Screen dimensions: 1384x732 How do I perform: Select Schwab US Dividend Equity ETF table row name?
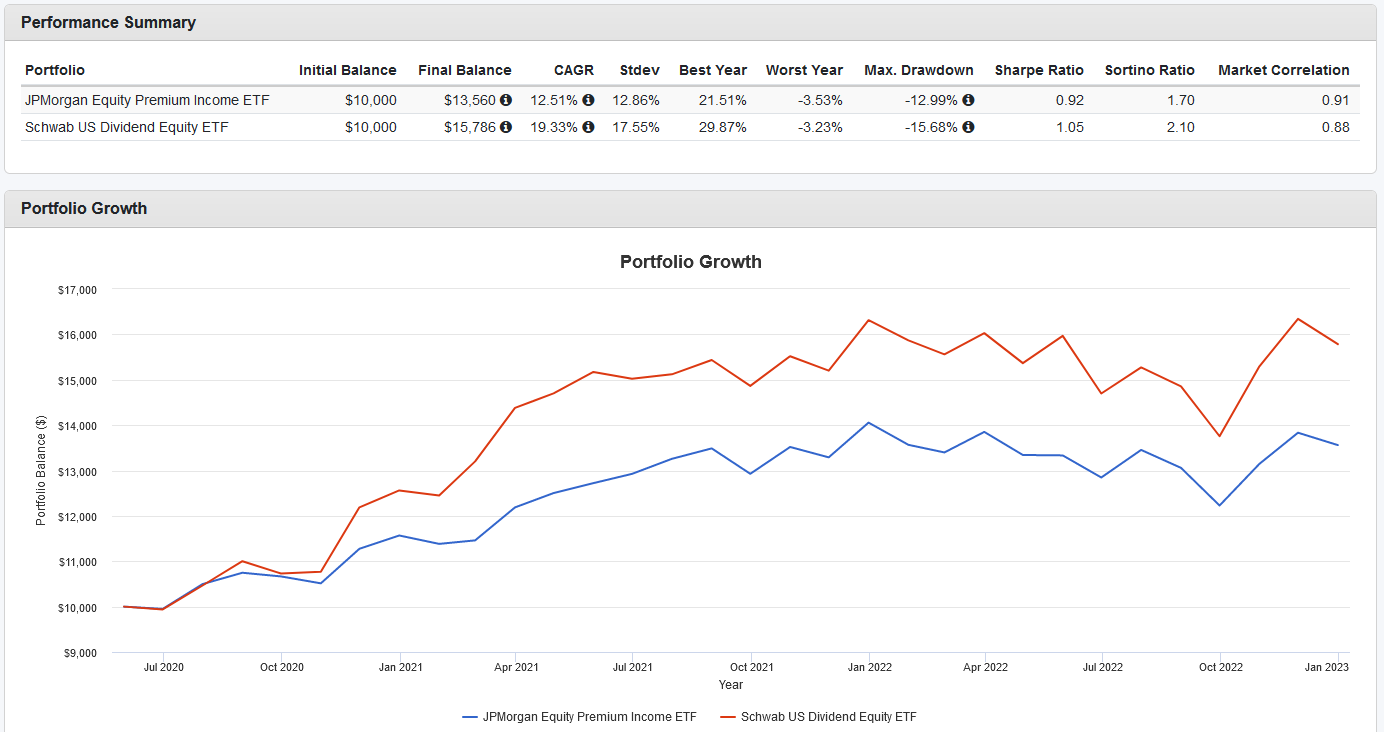pyautogui.click(x=127, y=127)
